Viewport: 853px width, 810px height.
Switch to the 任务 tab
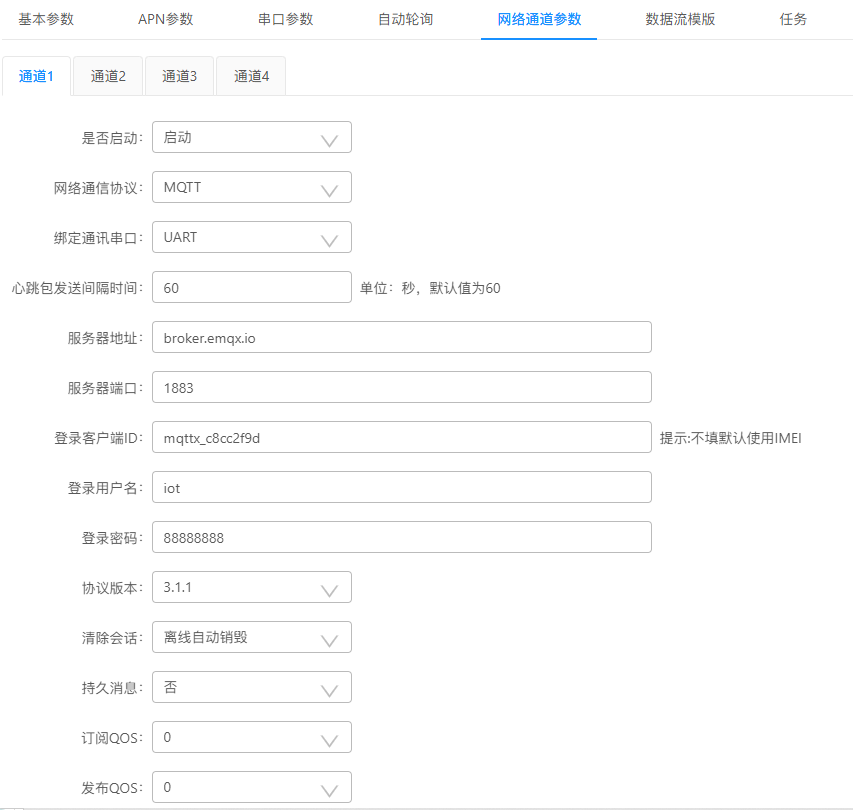pos(793,20)
